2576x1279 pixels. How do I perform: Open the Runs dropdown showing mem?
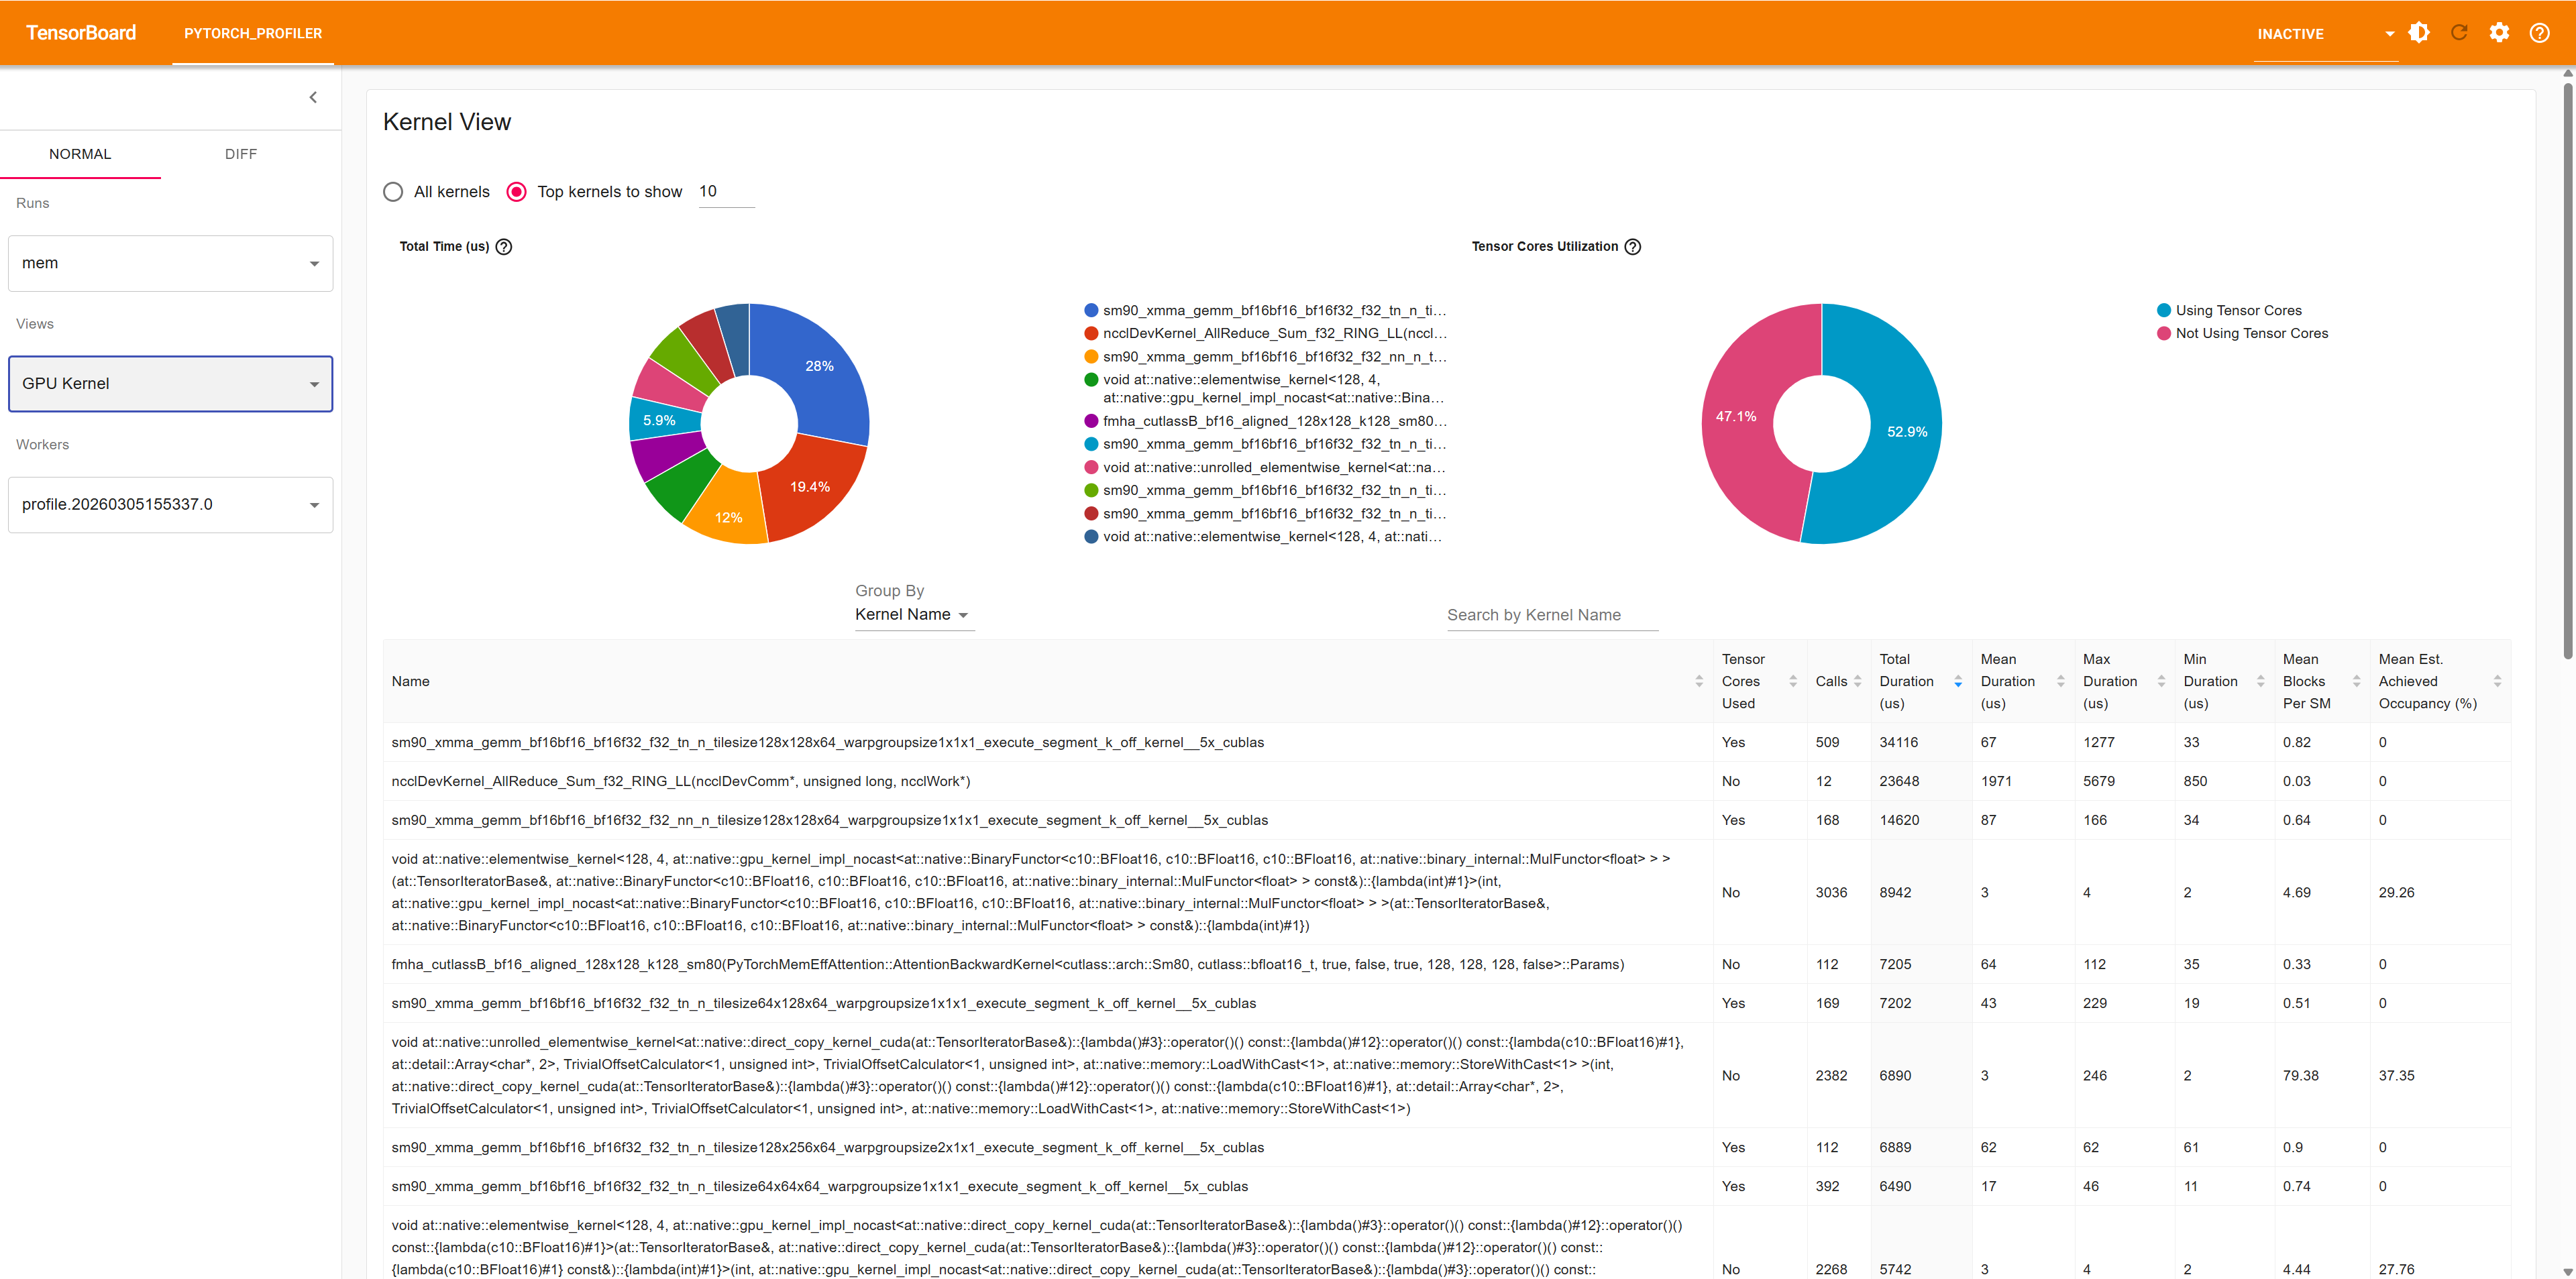point(170,263)
